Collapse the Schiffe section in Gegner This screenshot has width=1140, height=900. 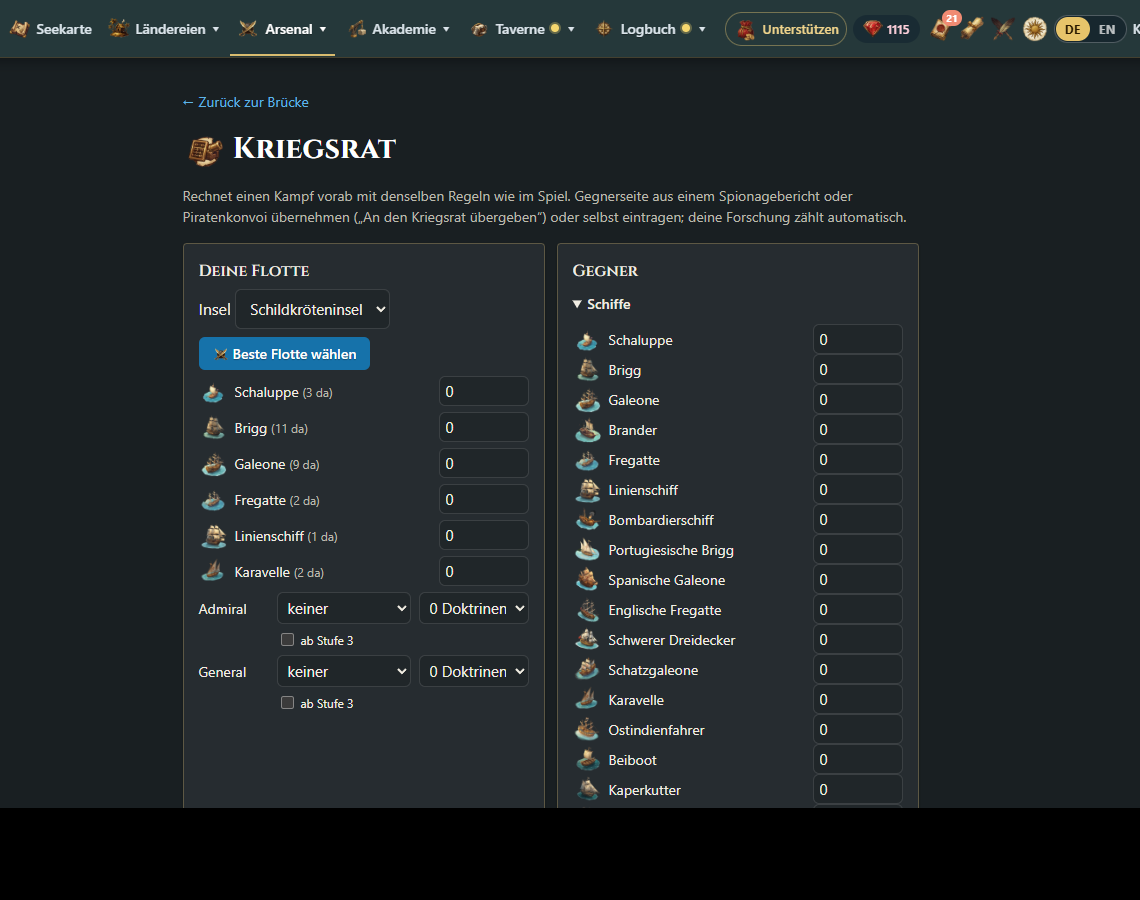[x=602, y=305]
